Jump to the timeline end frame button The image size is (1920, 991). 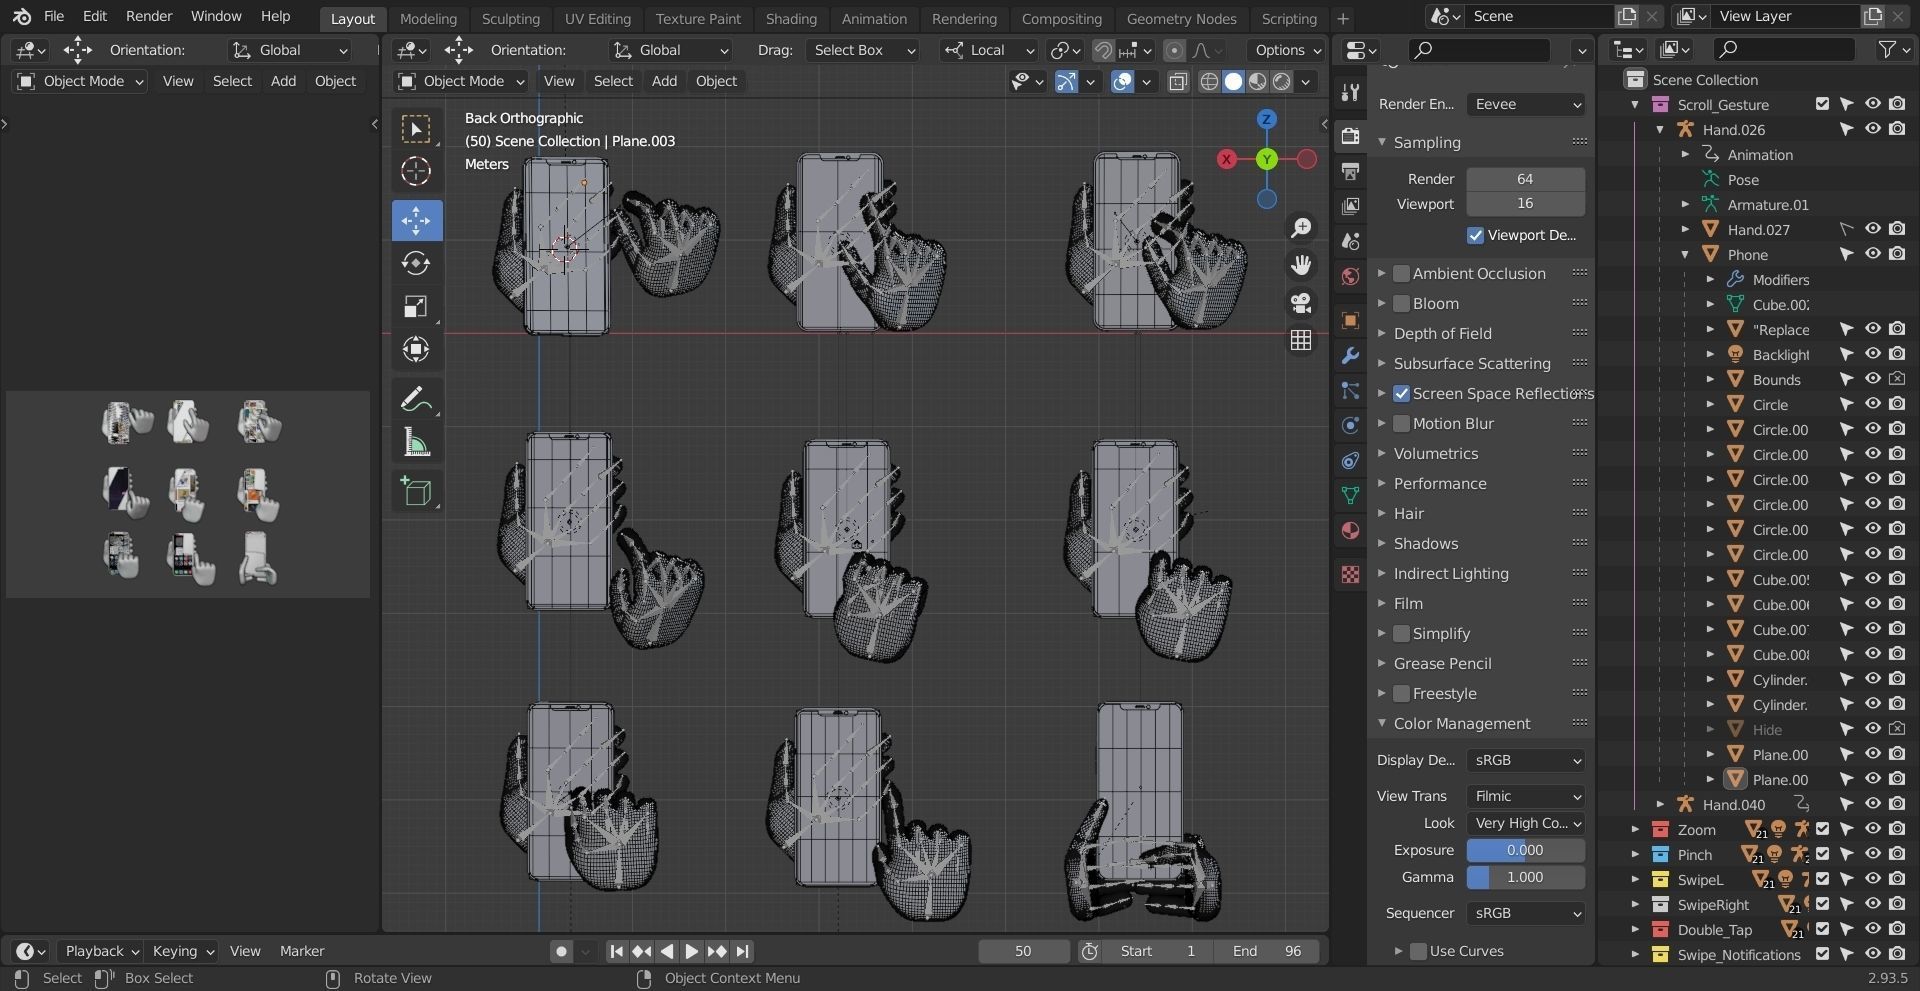[742, 951]
